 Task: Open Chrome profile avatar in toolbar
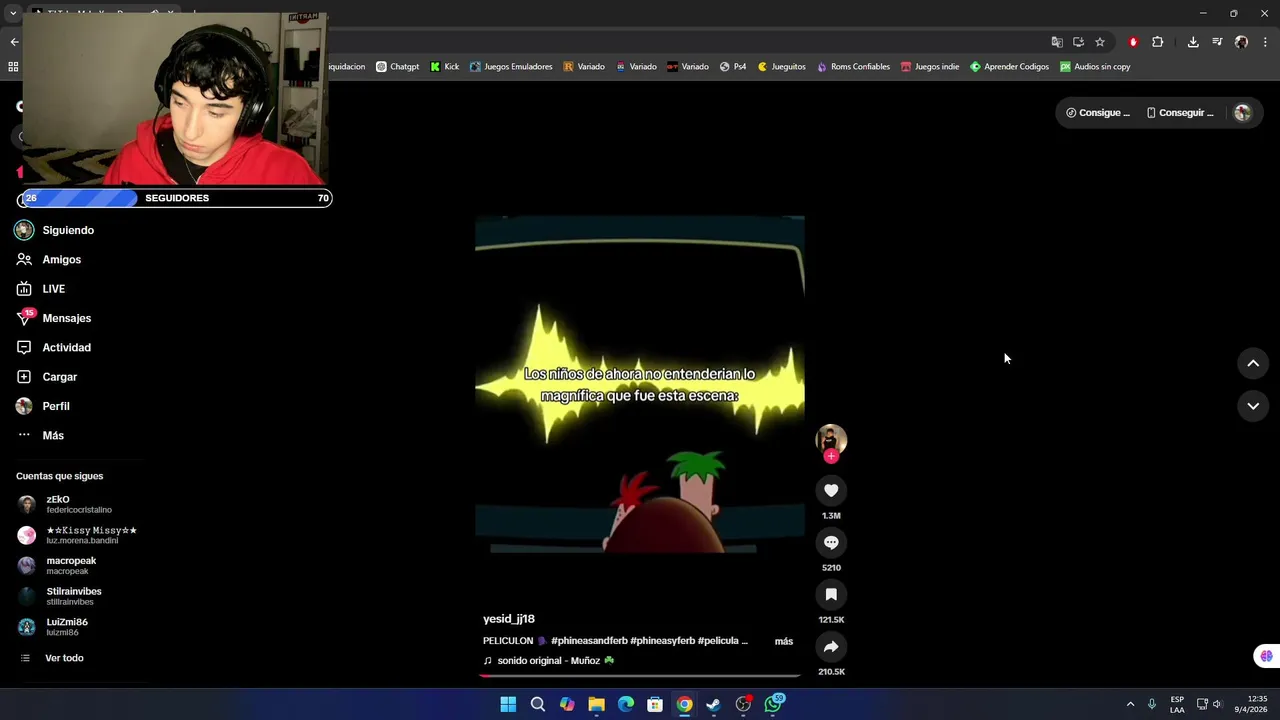click(x=1241, y=42)
